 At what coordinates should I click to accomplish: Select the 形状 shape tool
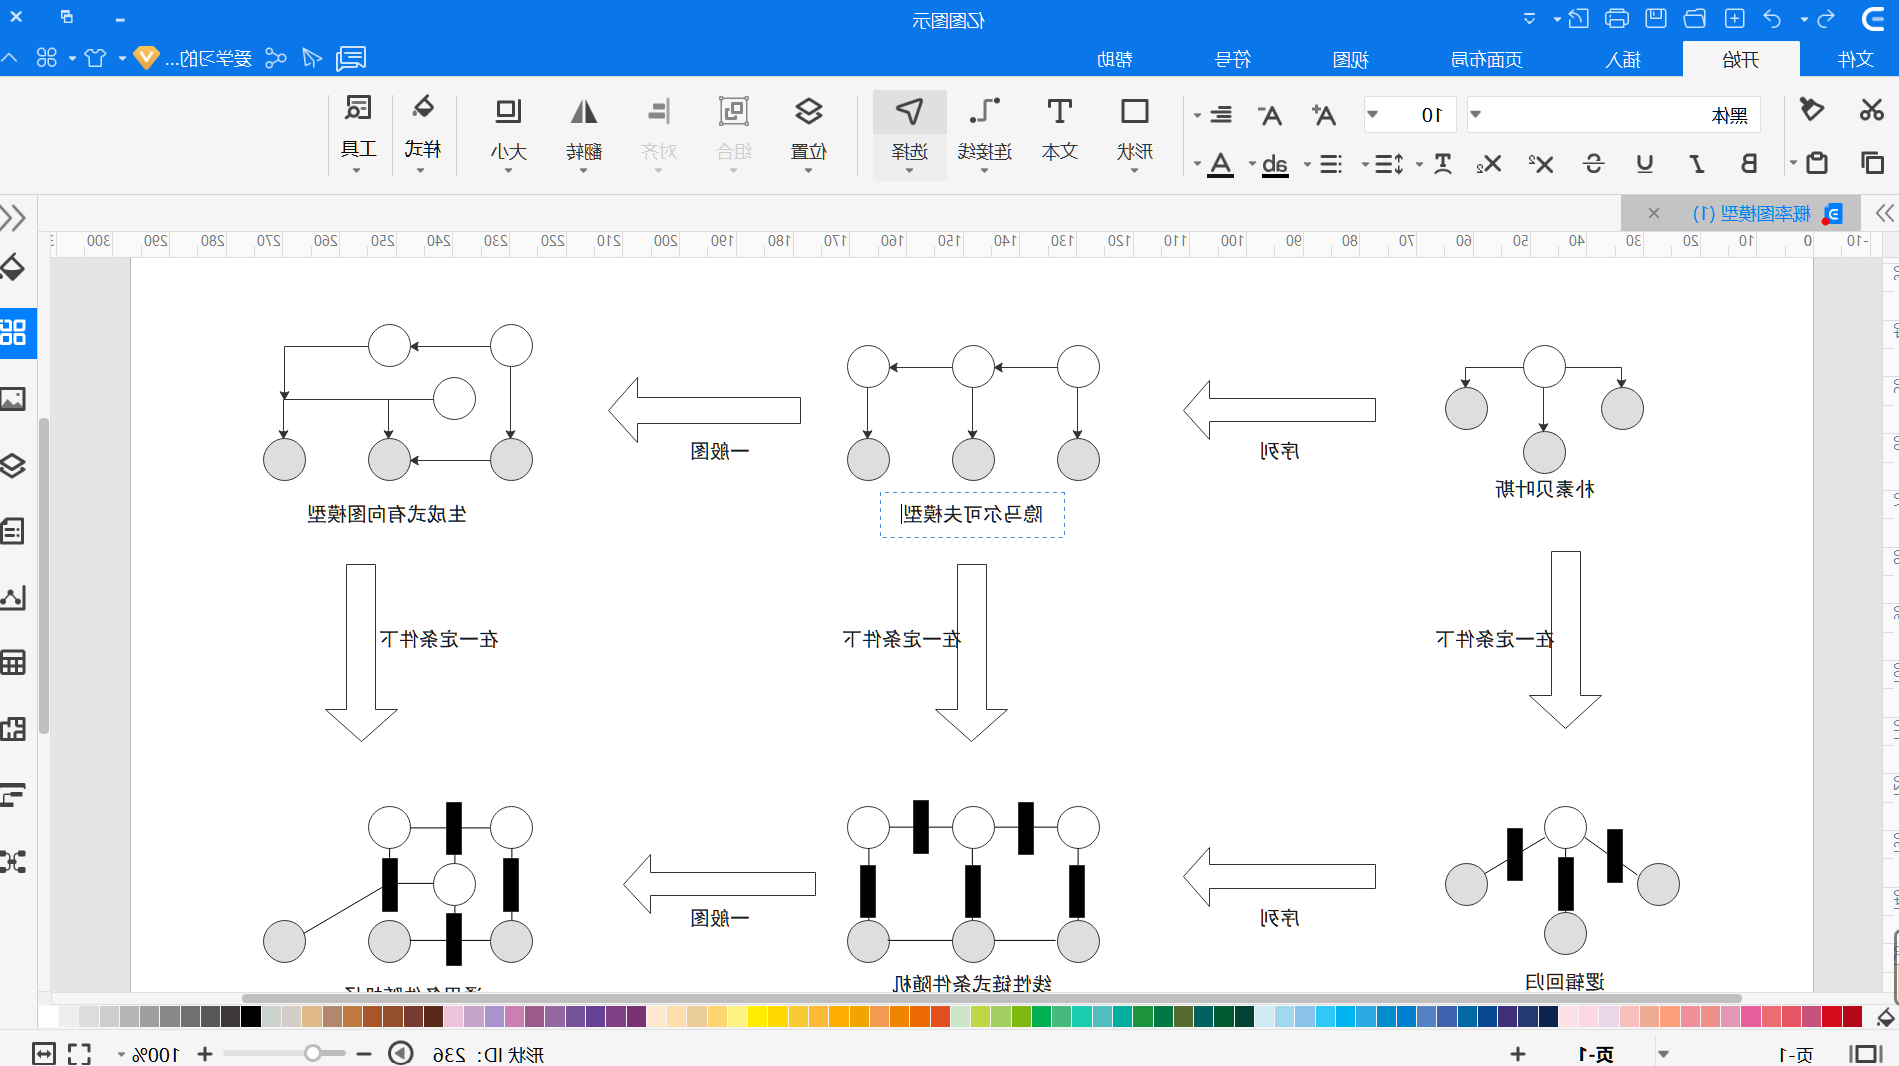[x=1134, y=128]
